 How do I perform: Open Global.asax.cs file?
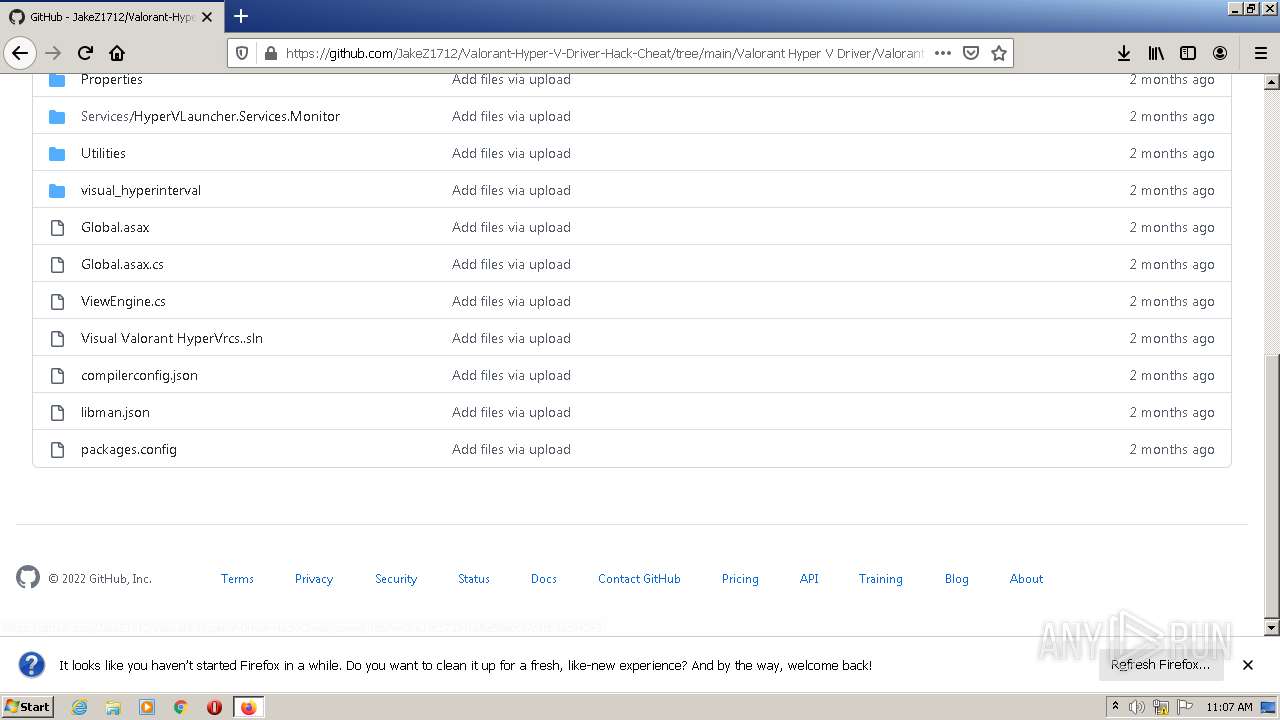tap(122, 264)
